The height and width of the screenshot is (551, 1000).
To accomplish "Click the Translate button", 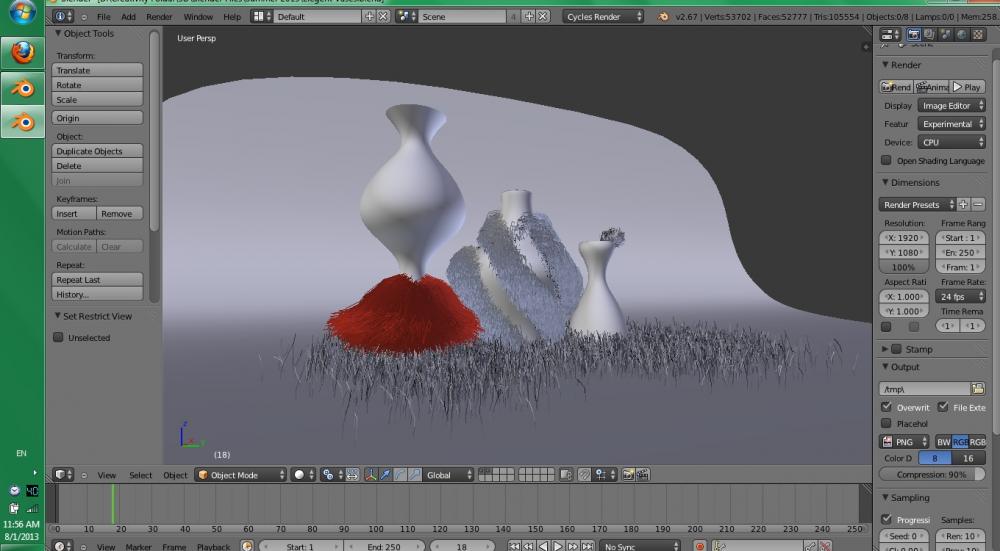I will coord(97,70).
